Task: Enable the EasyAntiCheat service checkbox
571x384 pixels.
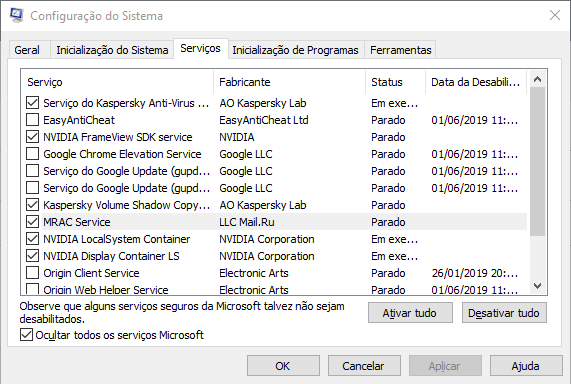Action: click(x=32, y=120)
